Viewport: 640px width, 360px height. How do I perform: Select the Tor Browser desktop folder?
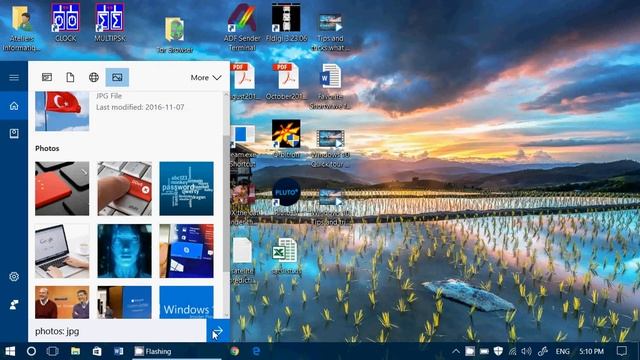pyautogui.click(x=175, y=35)
